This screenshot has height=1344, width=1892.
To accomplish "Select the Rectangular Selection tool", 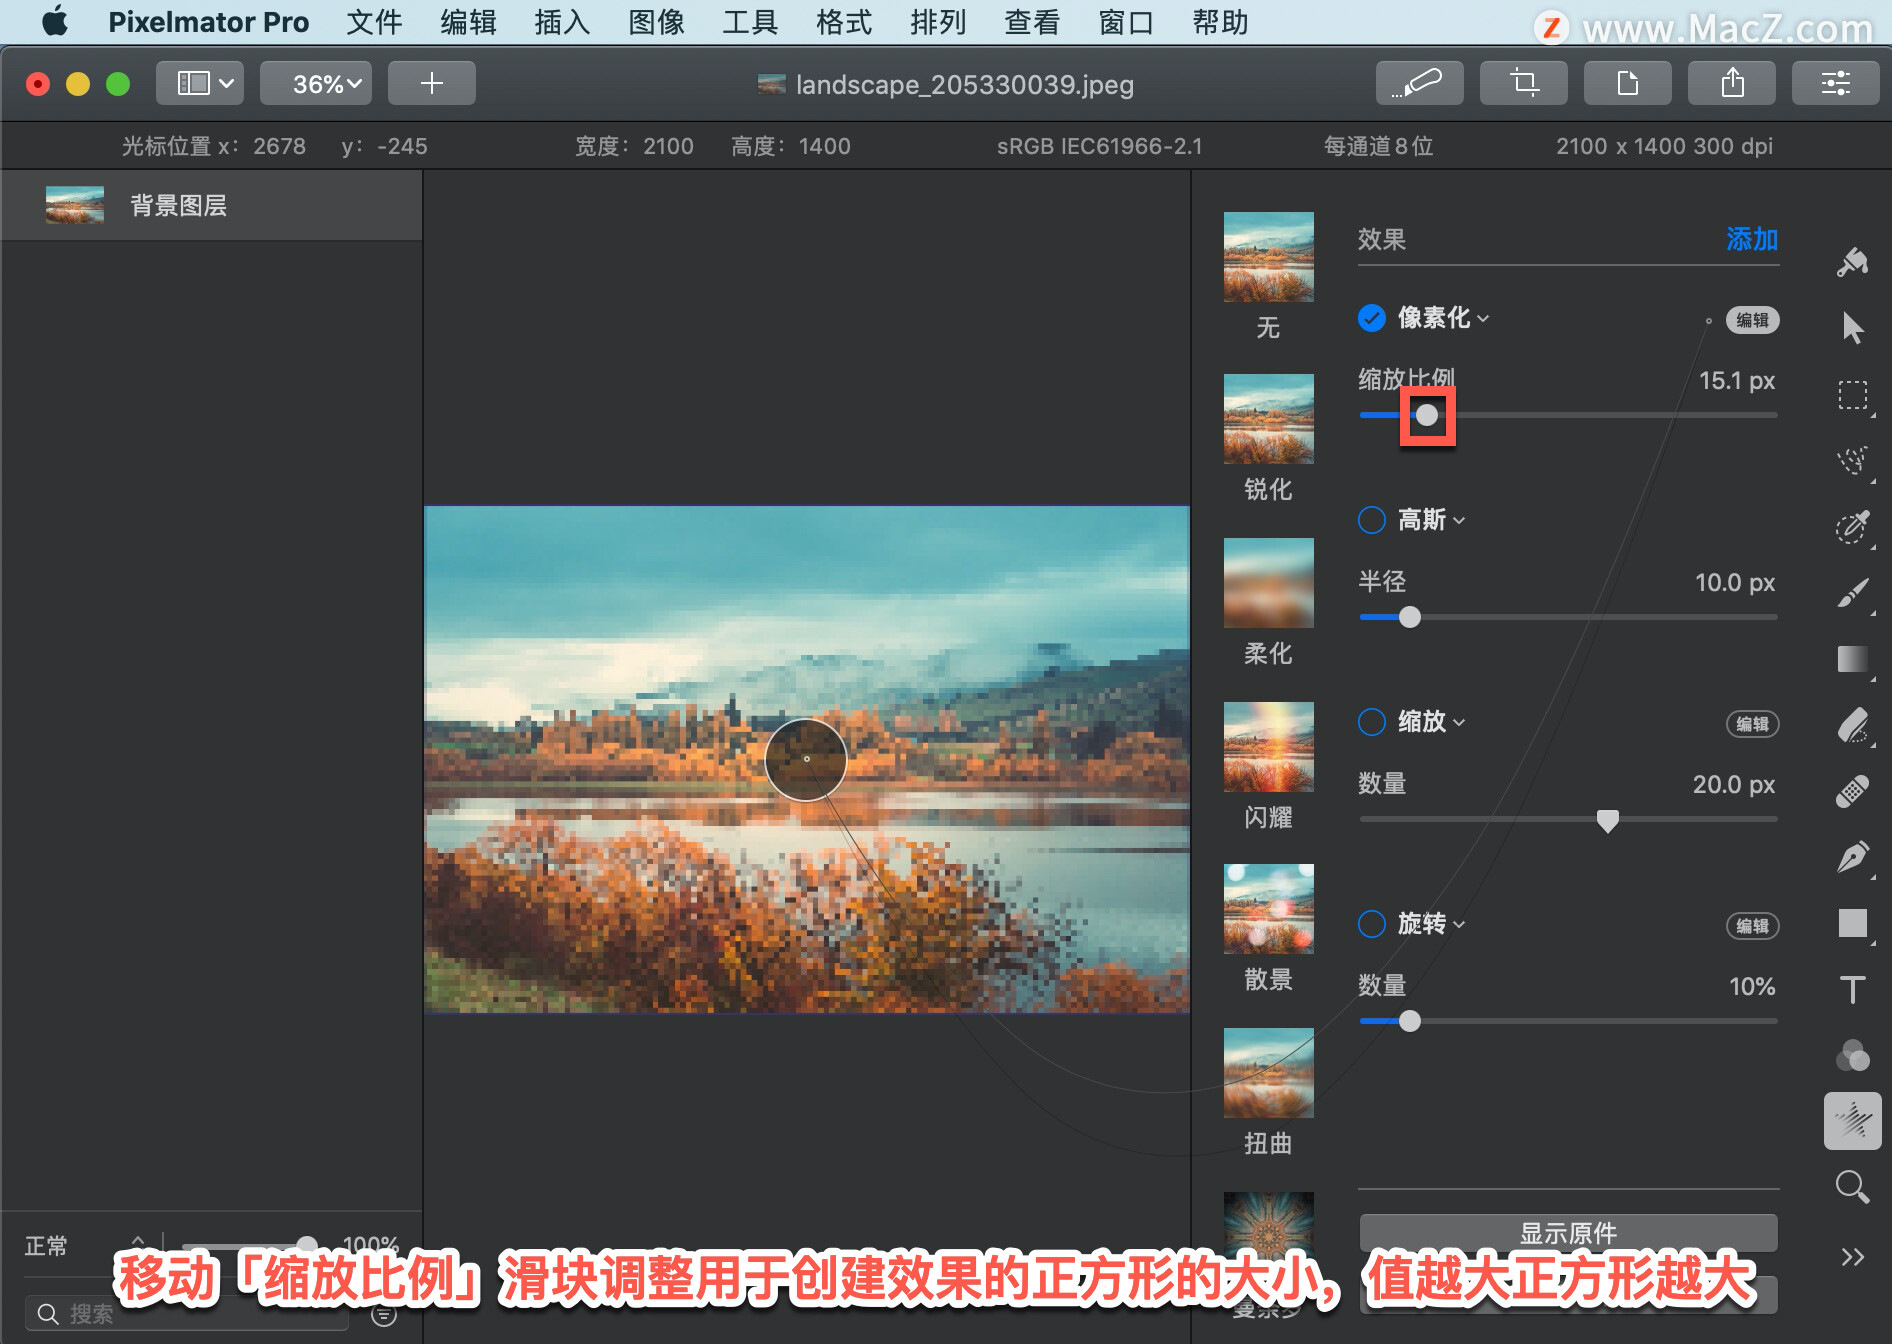I will pos(1852,395).
